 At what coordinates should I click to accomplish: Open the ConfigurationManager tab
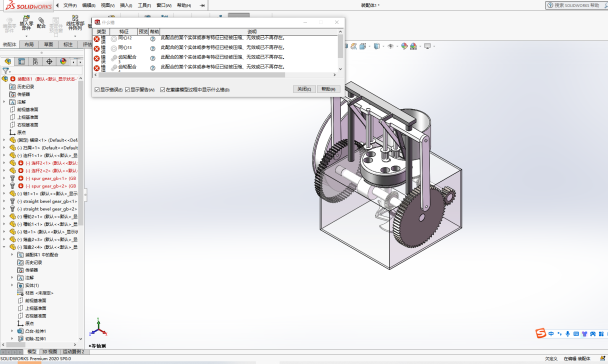35,61
